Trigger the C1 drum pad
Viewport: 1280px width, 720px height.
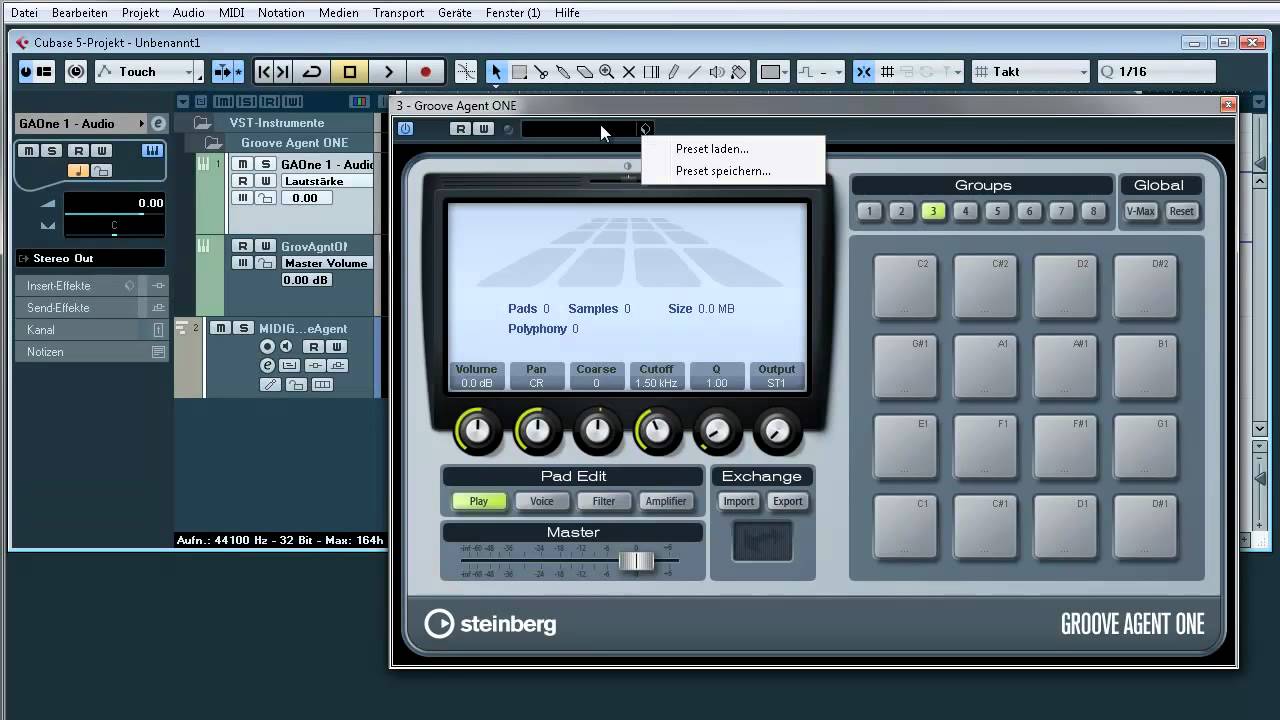[905, 526]
